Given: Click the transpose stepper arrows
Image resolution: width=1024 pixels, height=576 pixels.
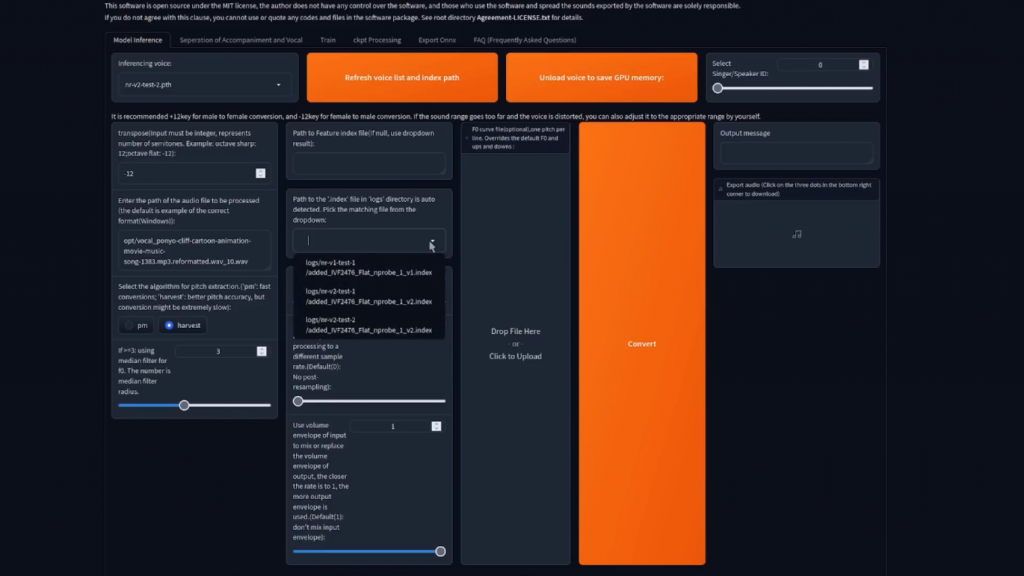Looking at the screenshot, I should pos(261,173).
